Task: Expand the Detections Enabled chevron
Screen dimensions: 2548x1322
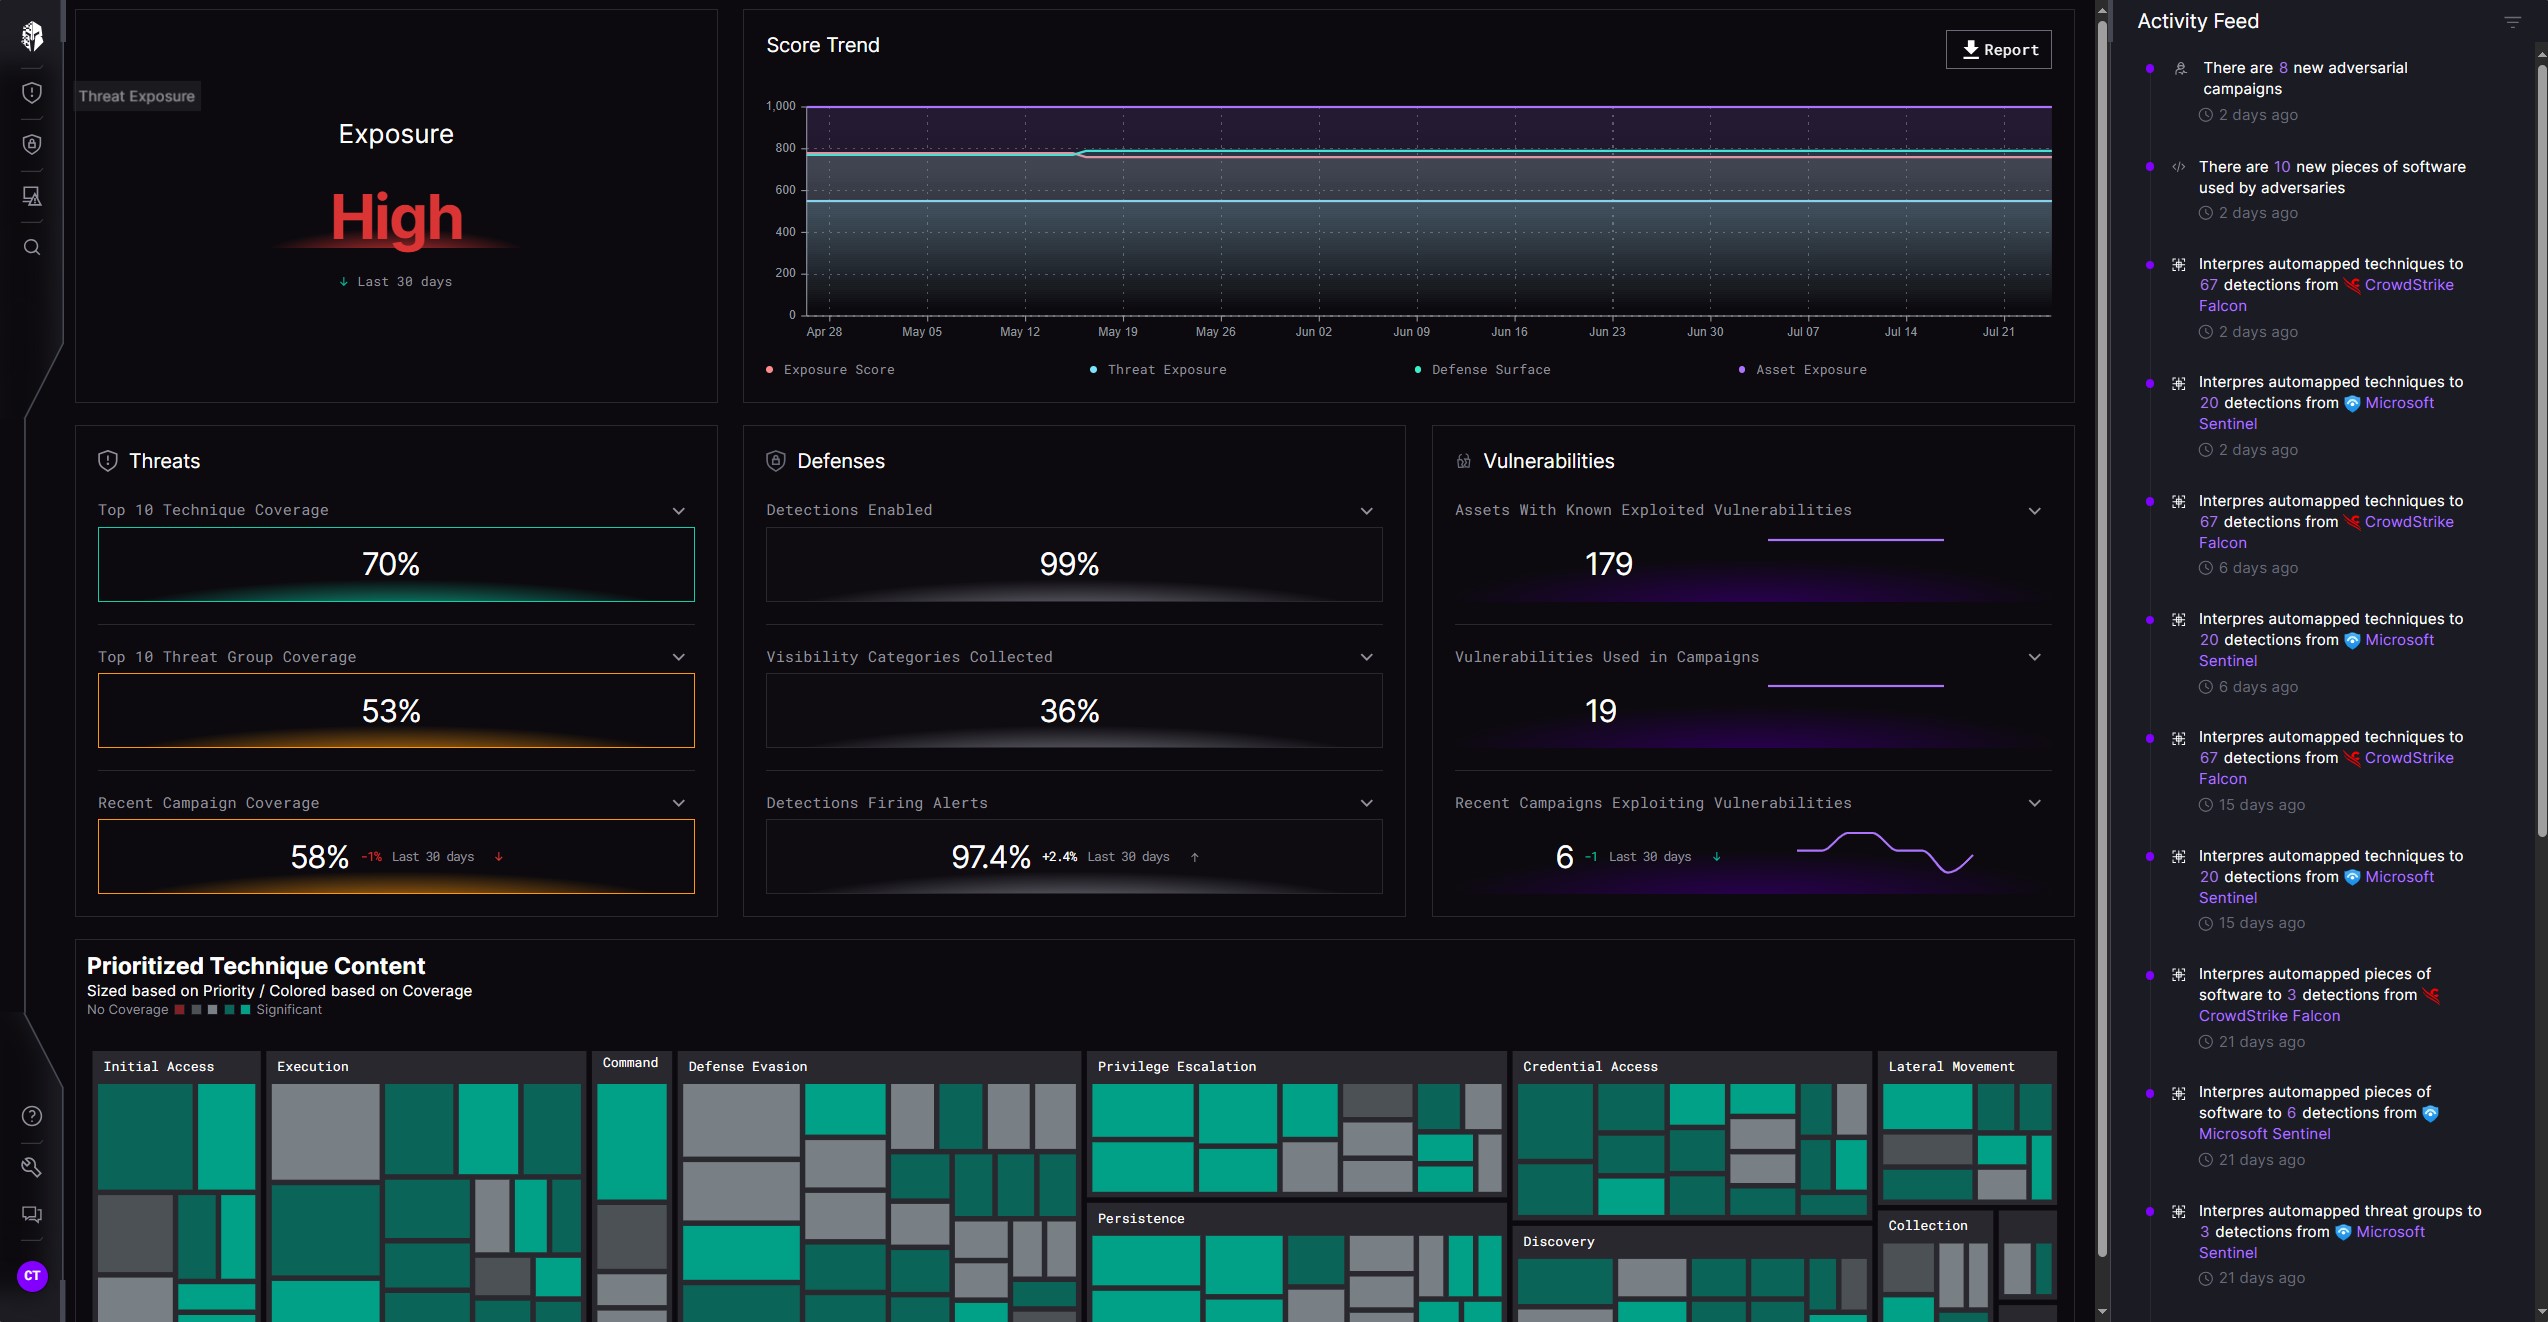Action: [x=1367, y=511]
